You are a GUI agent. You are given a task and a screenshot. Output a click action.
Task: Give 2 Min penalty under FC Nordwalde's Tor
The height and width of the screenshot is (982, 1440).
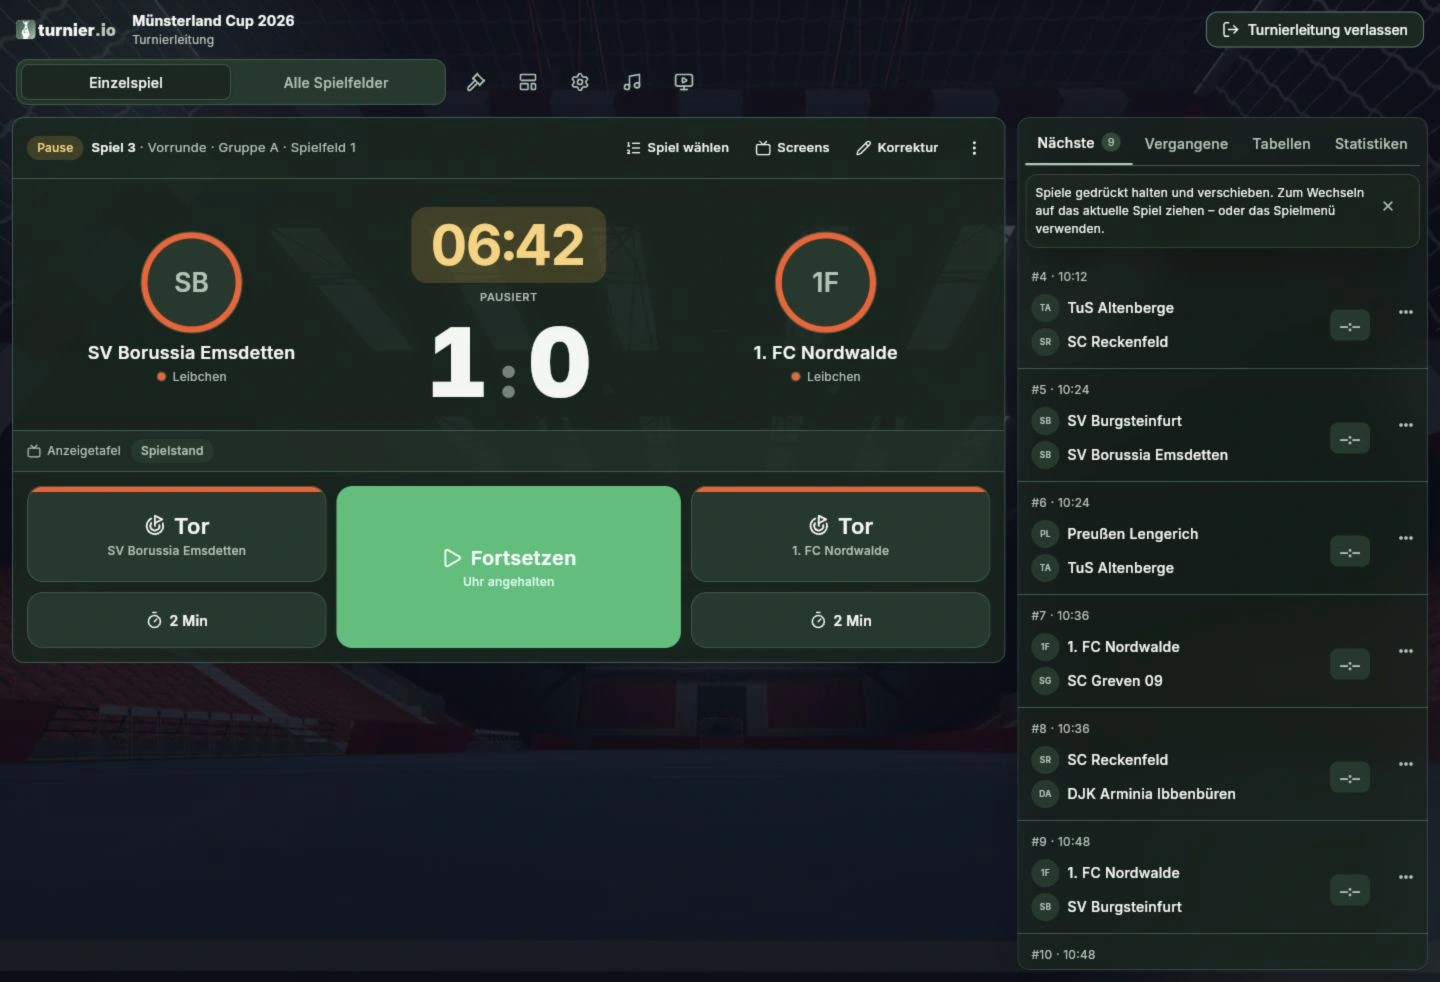[x=840, y=620]
